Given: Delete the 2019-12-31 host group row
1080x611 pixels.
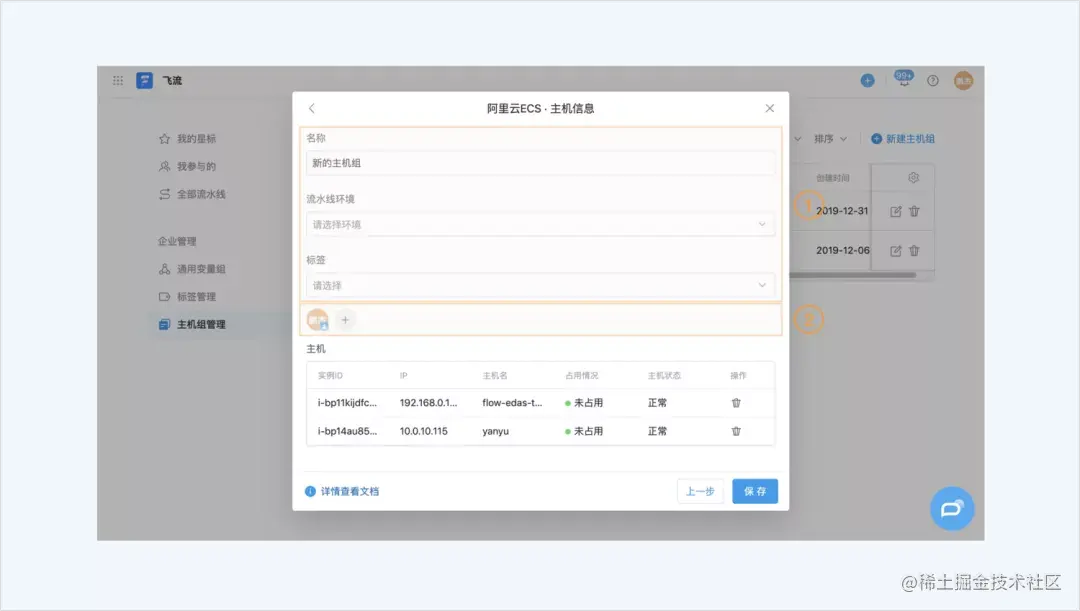Looking at the screenshot, I should coord(914,211).
